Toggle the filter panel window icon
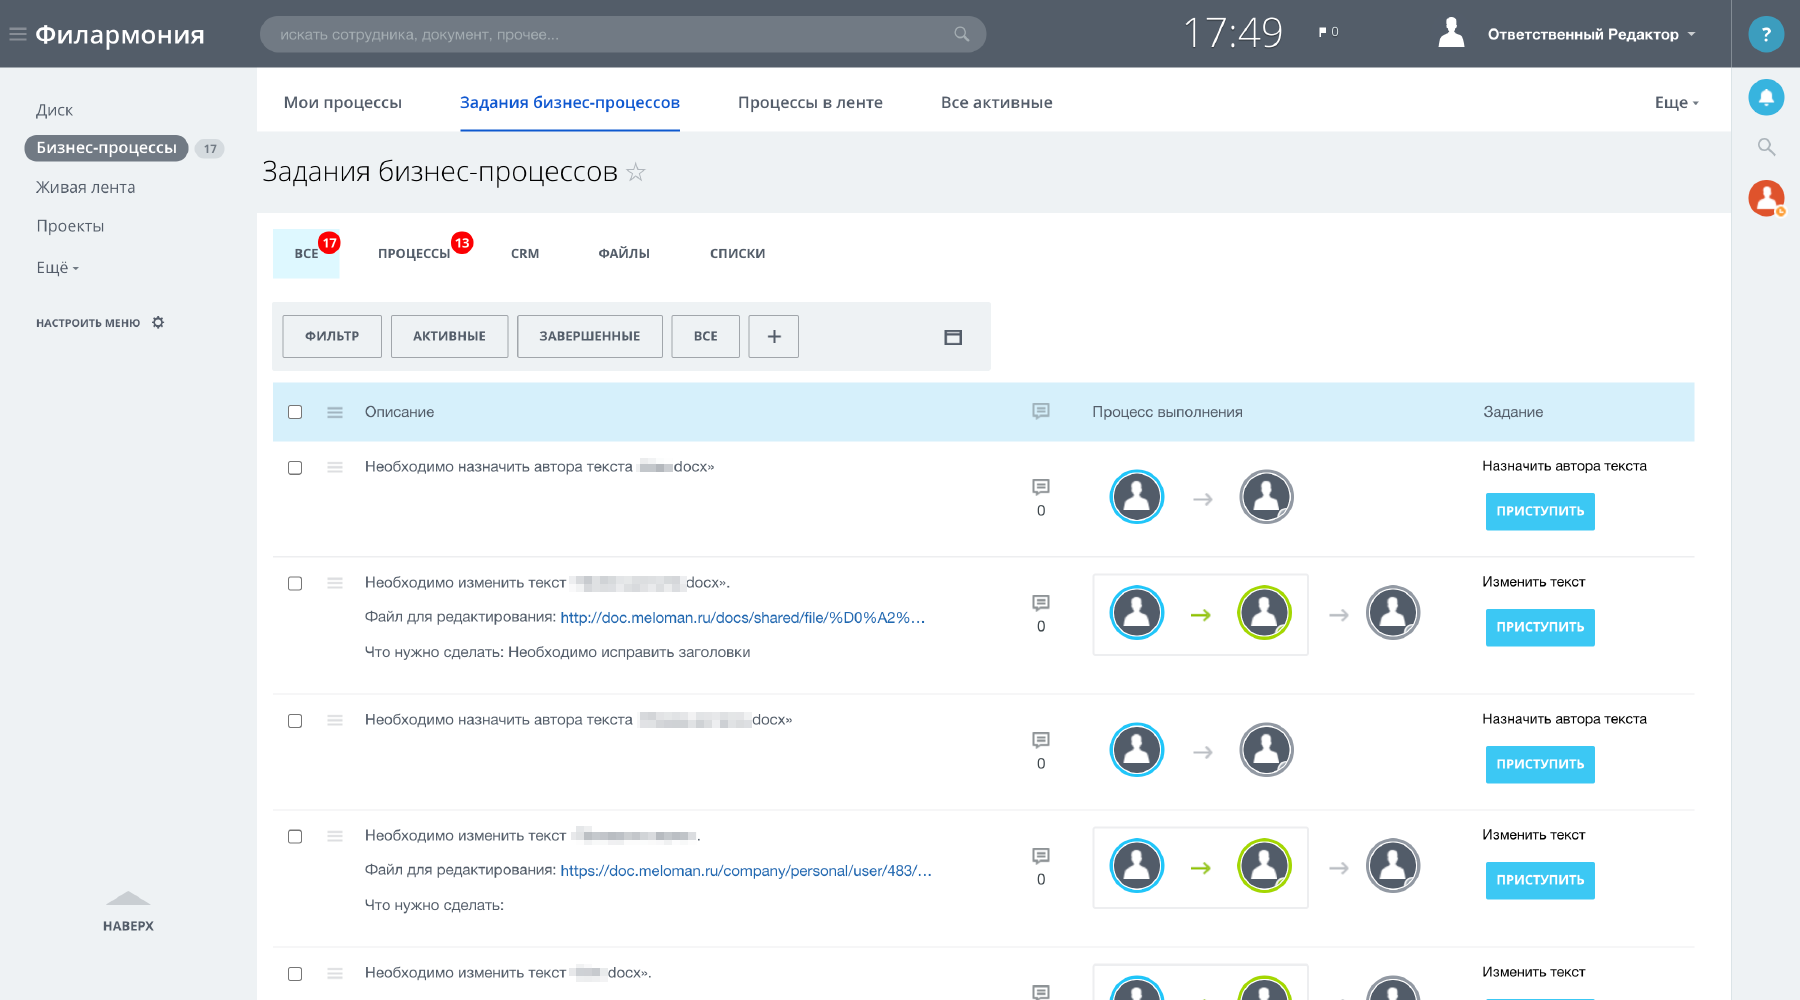1800x1000 pixels. click(x=953, y=337)
